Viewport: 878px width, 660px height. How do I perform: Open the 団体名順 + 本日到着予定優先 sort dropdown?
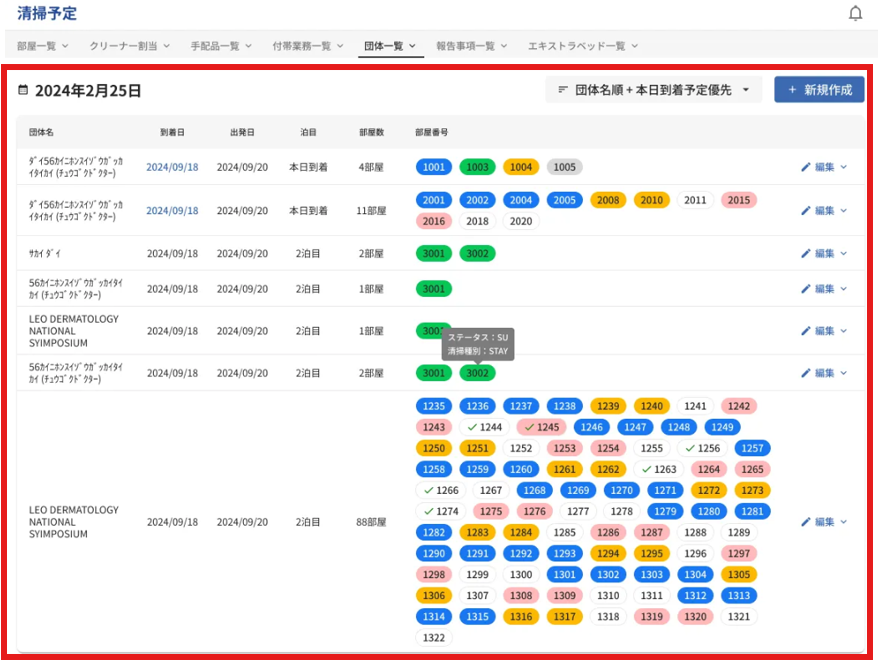coord(654,90)
